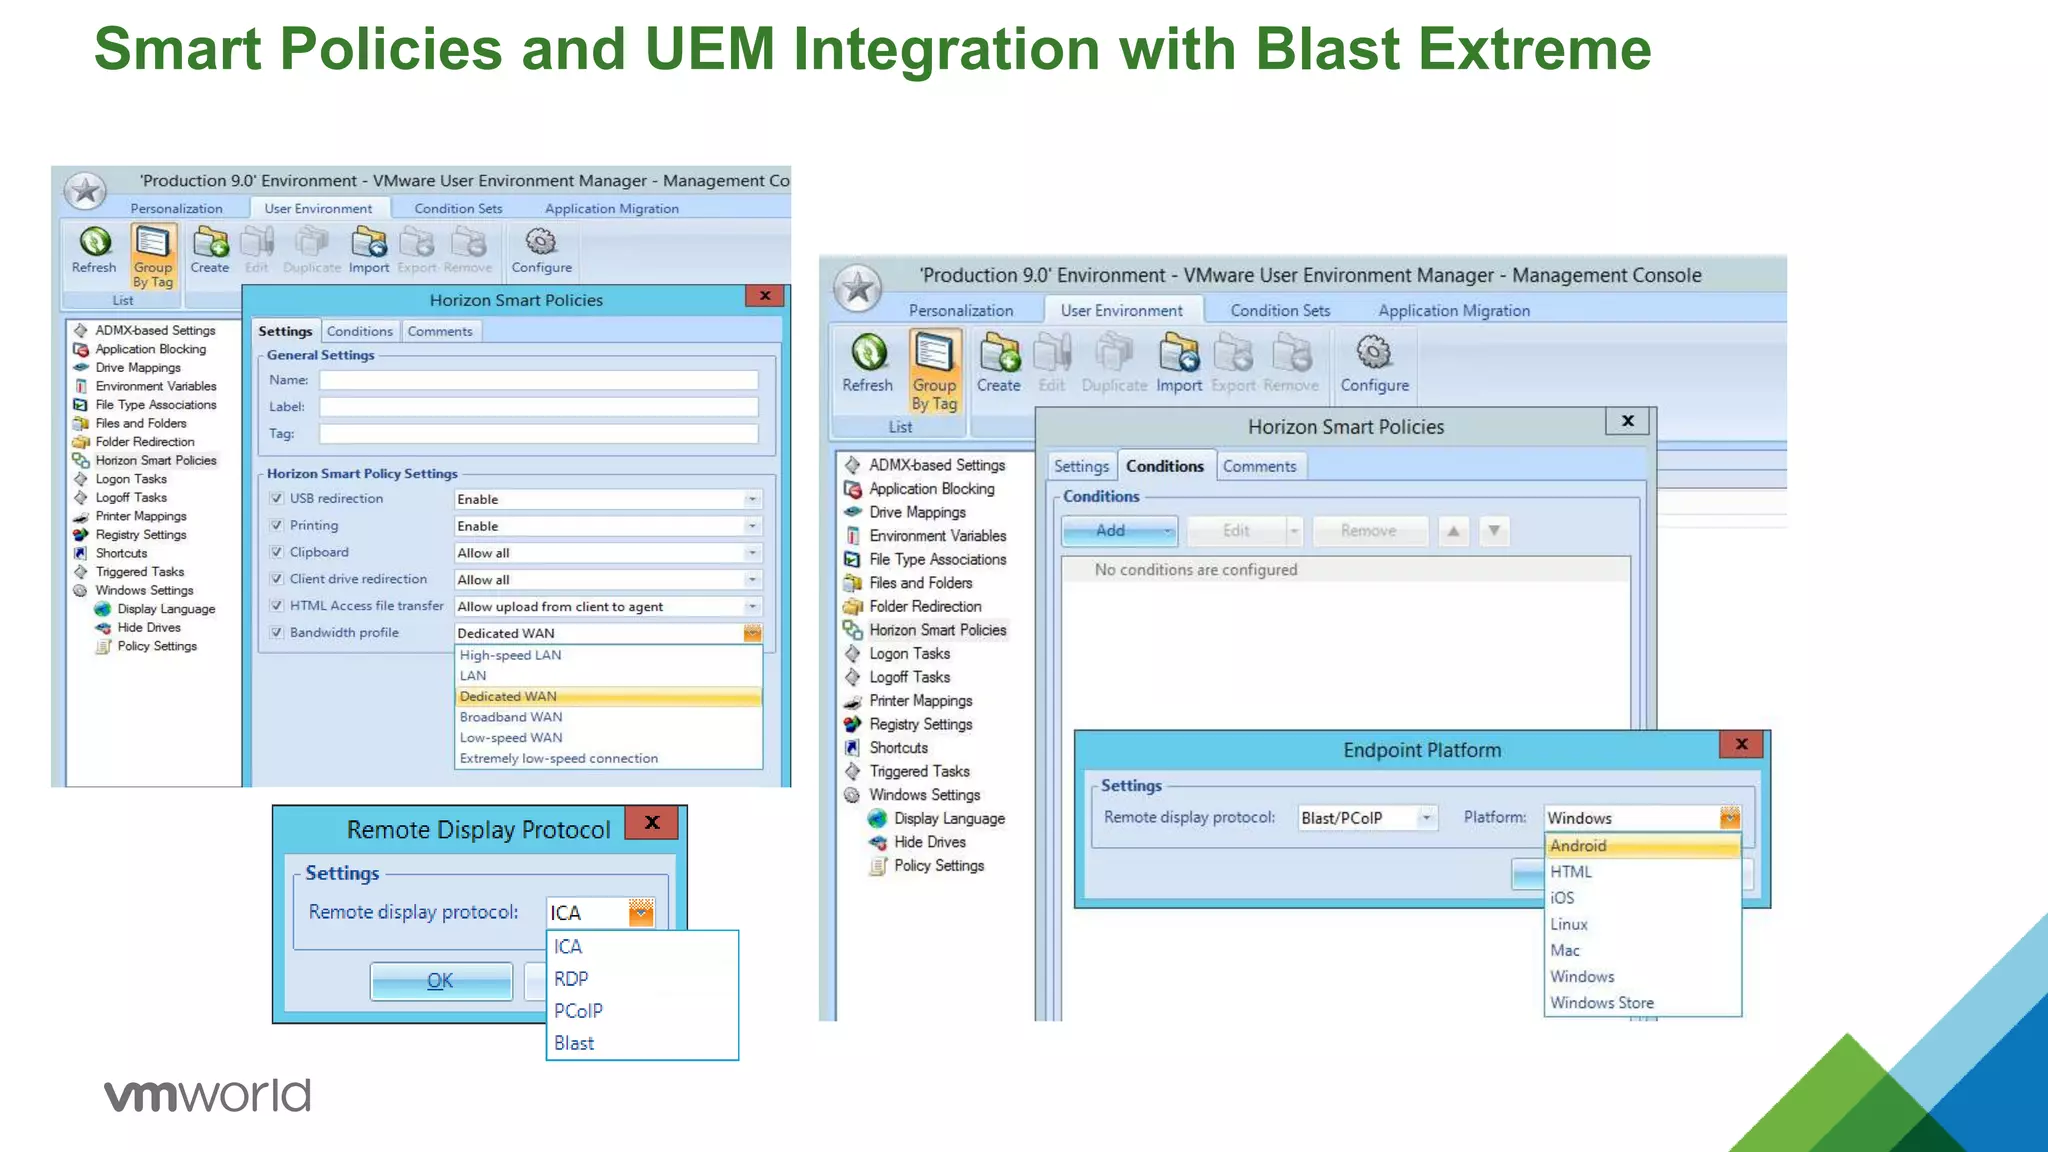Click star application button in right window
The width and height of the screenshot is (2048, 1152).
[x=858, y=288]
